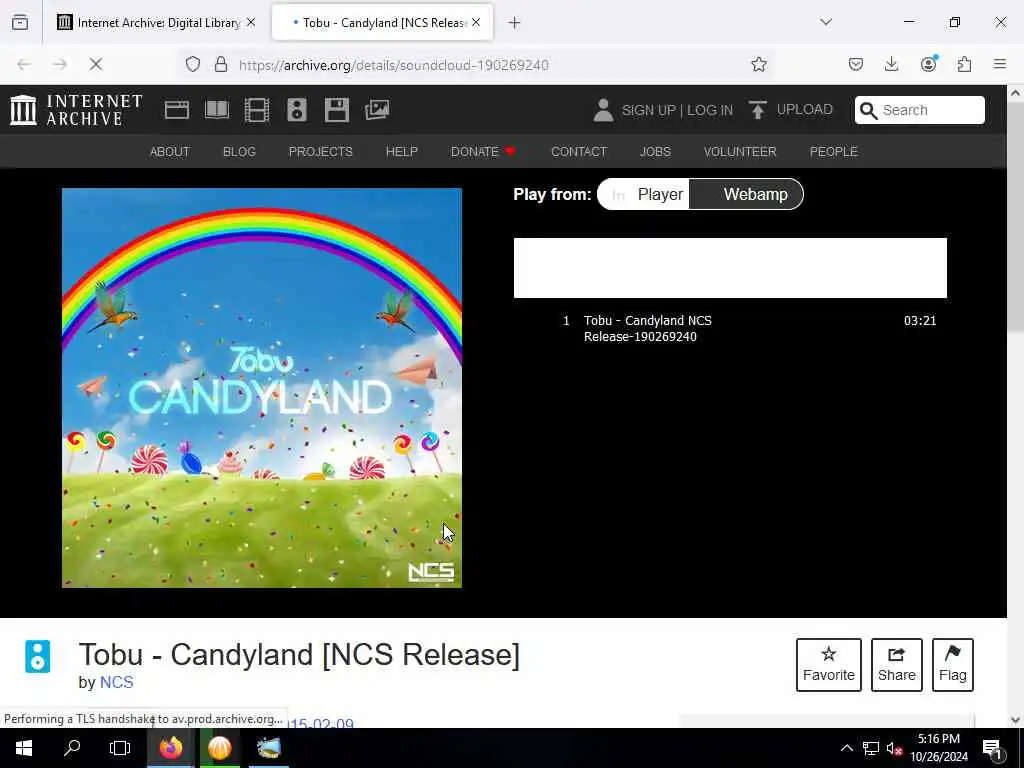
Task: Flag this item button
Action: [953, 665]
